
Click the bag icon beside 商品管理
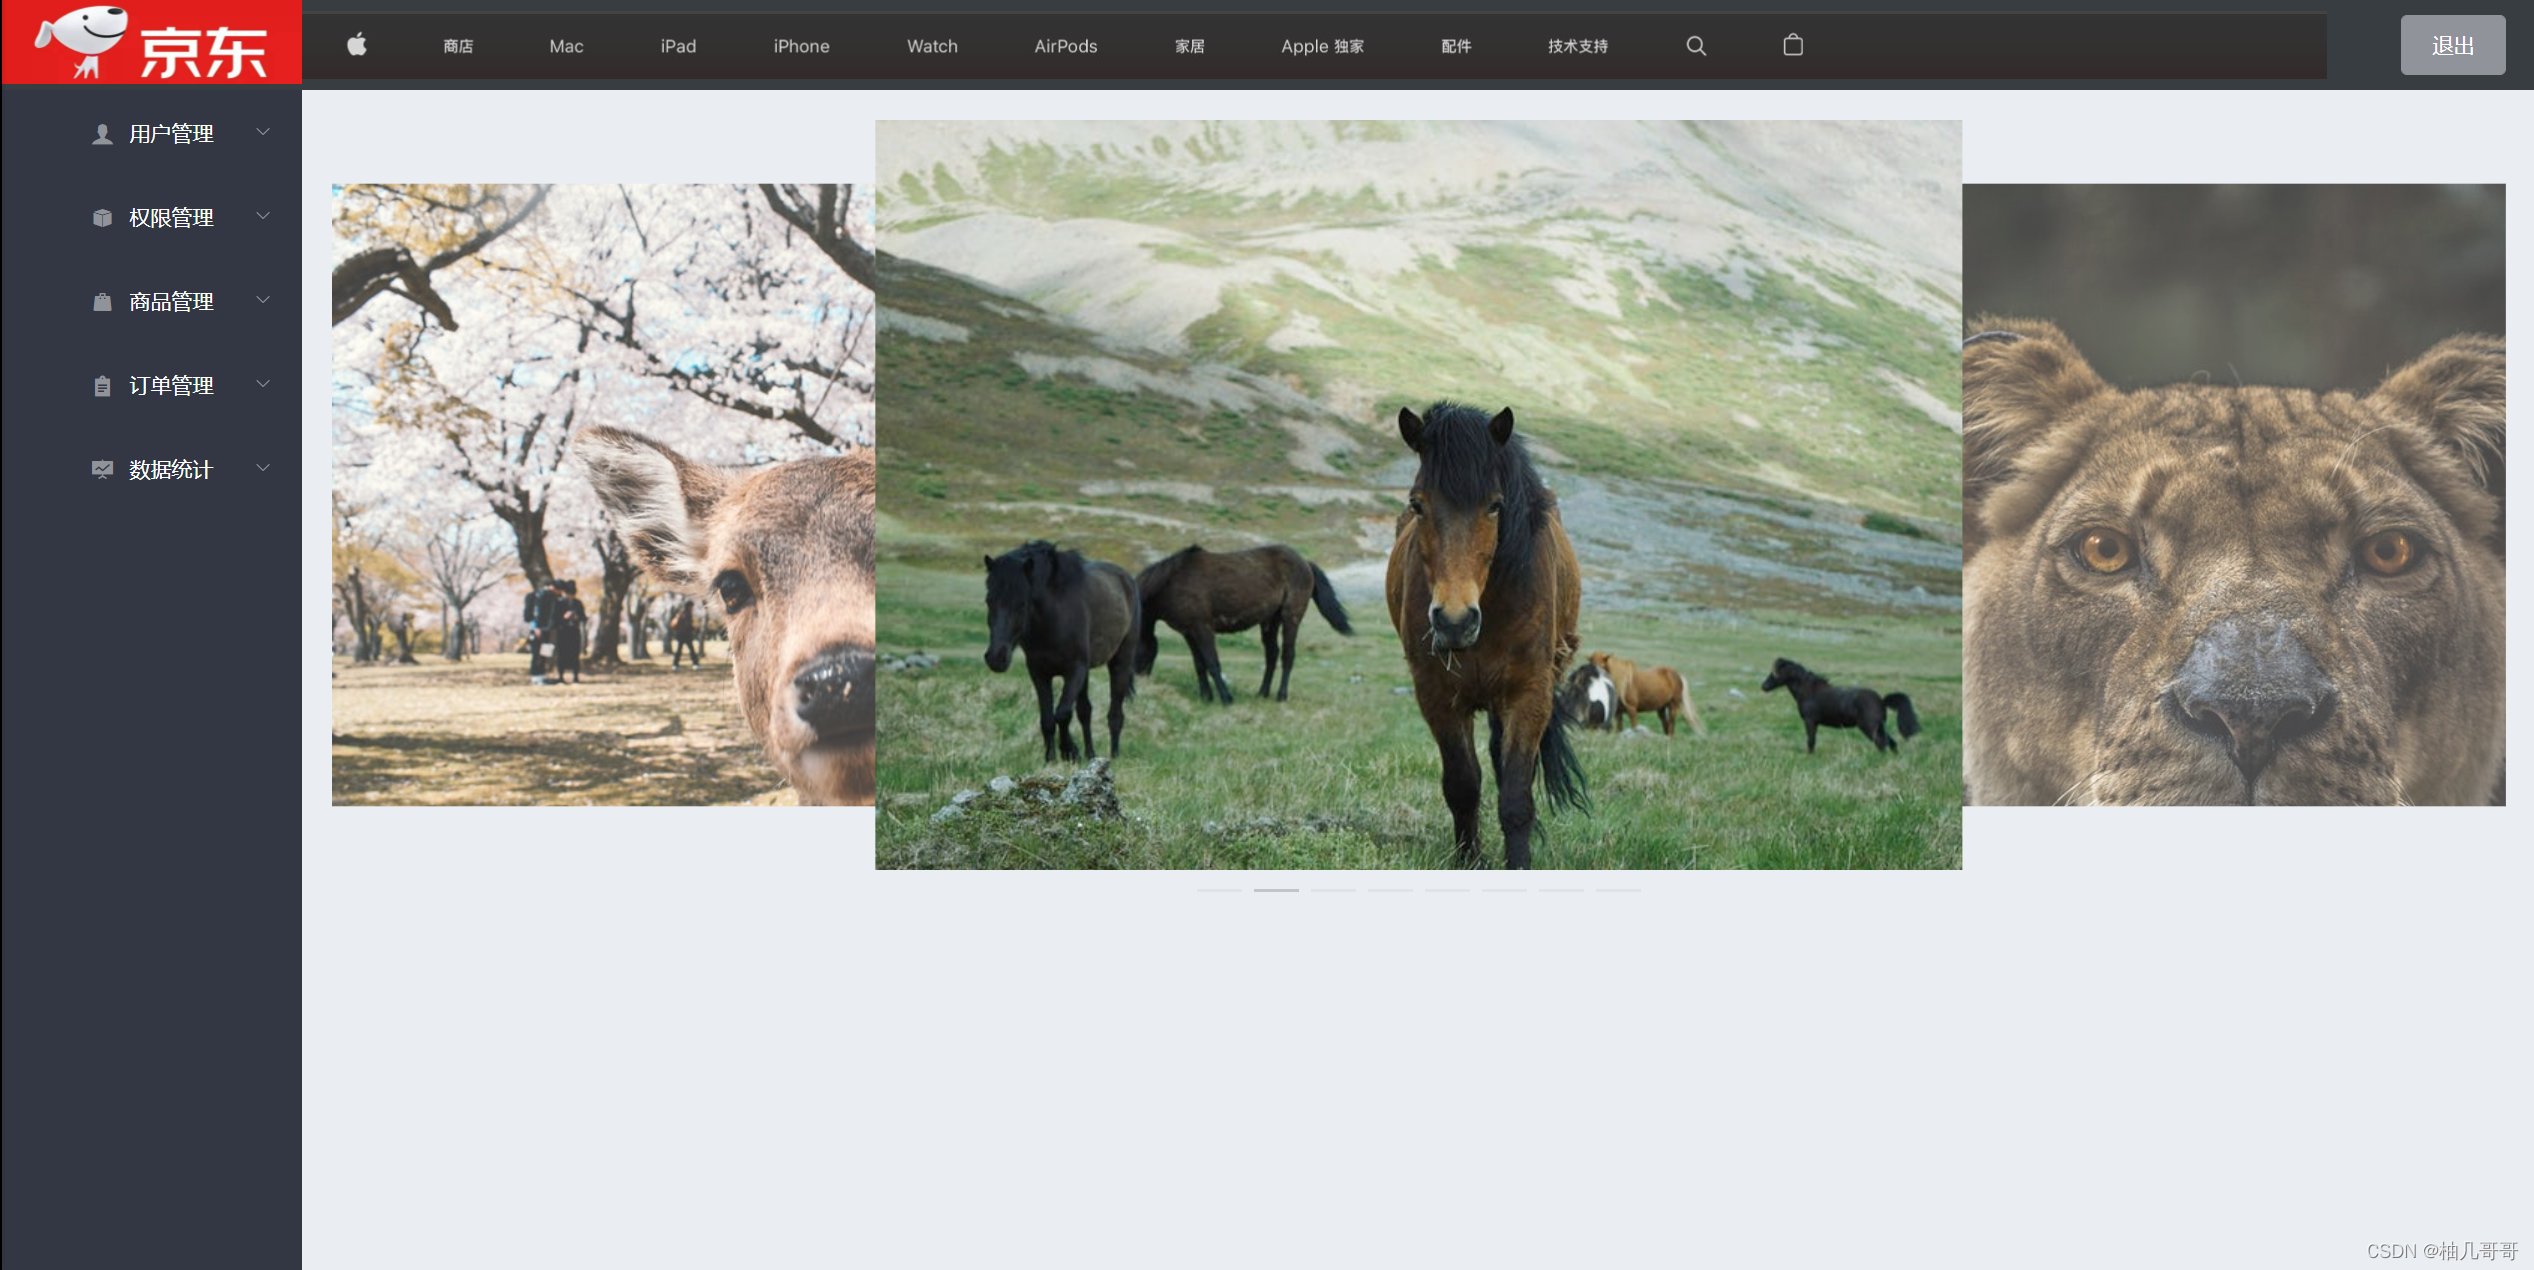point(102,302)
